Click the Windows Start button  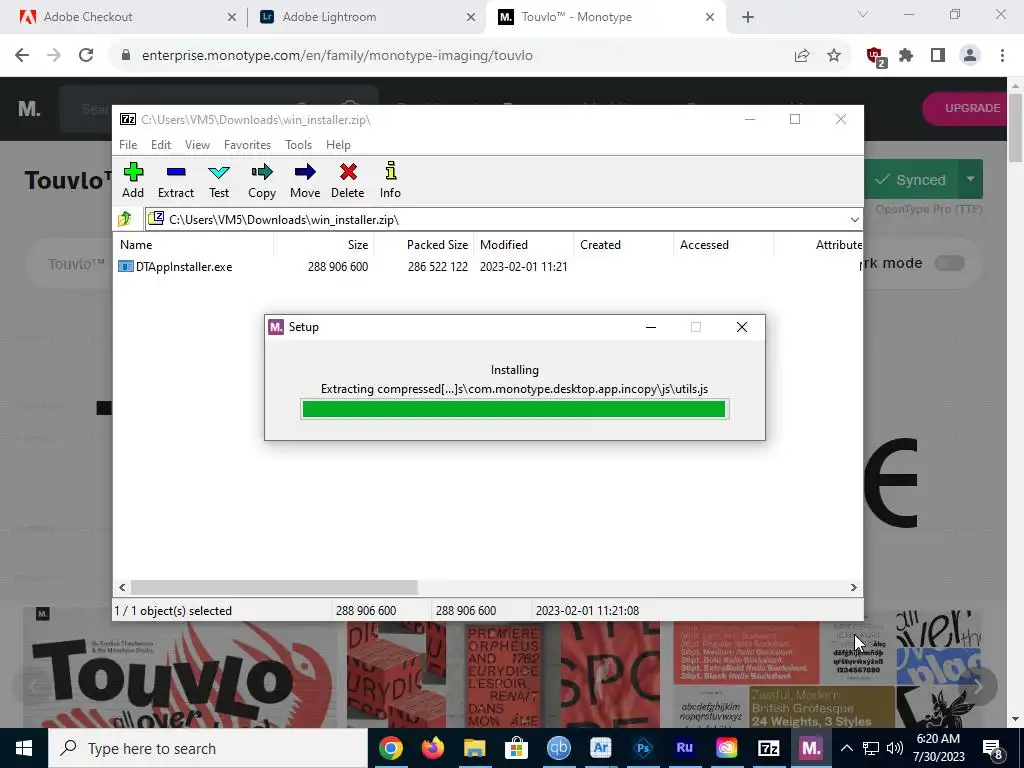(x=24, y=748)
